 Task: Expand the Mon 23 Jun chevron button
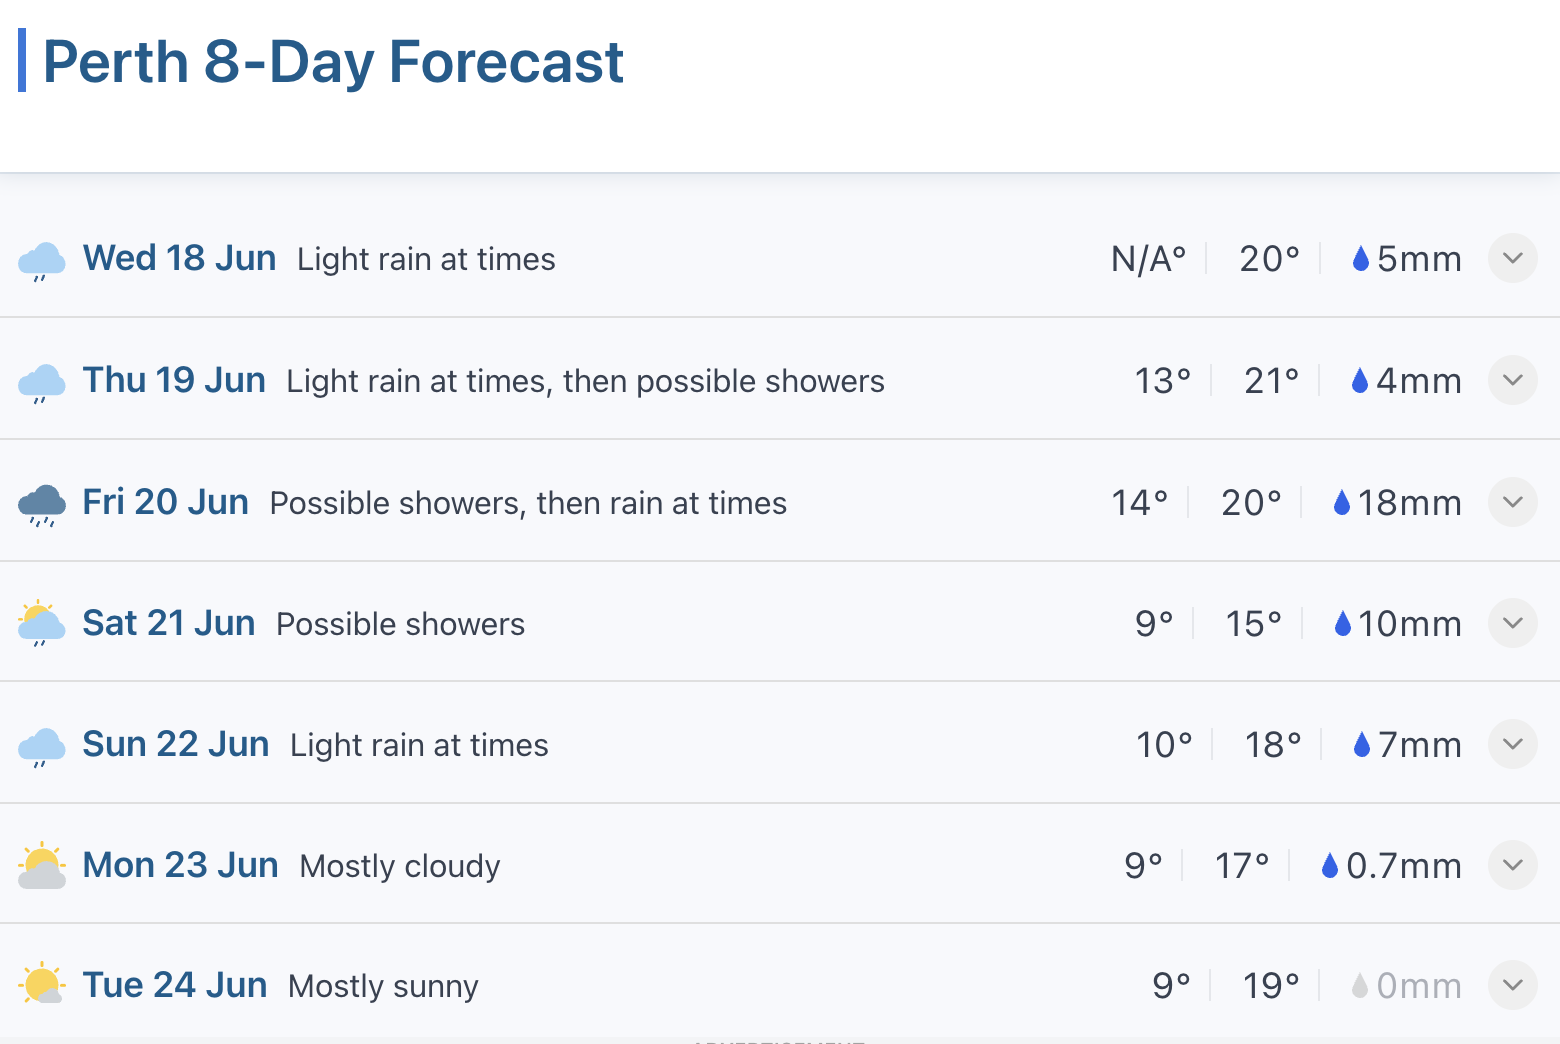click(x=1513, y=865)
